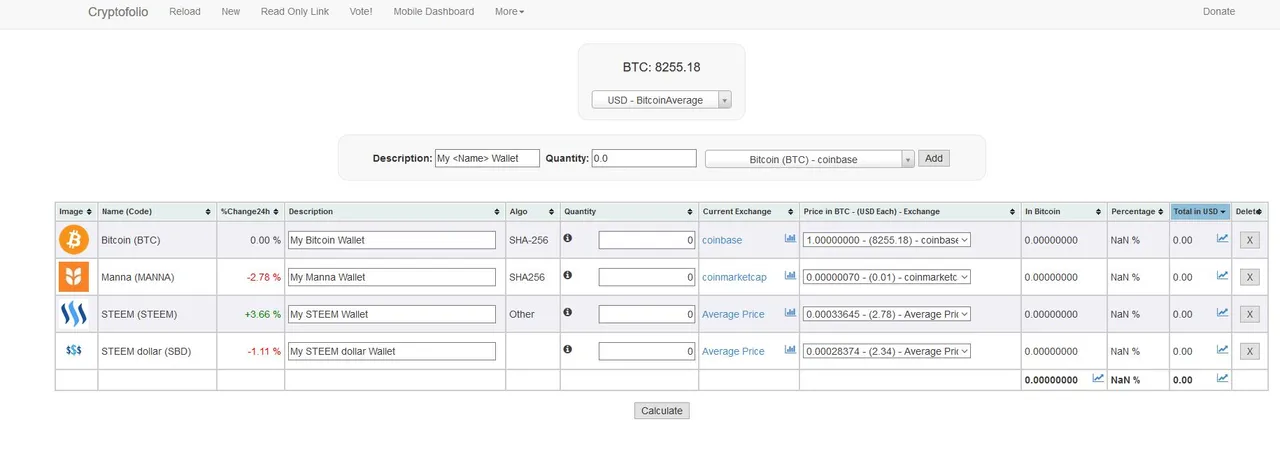Open Average Price link in STEEM (STEEM) row
The height and width of the screenshot is (457, 1280).
pos(733,314)
